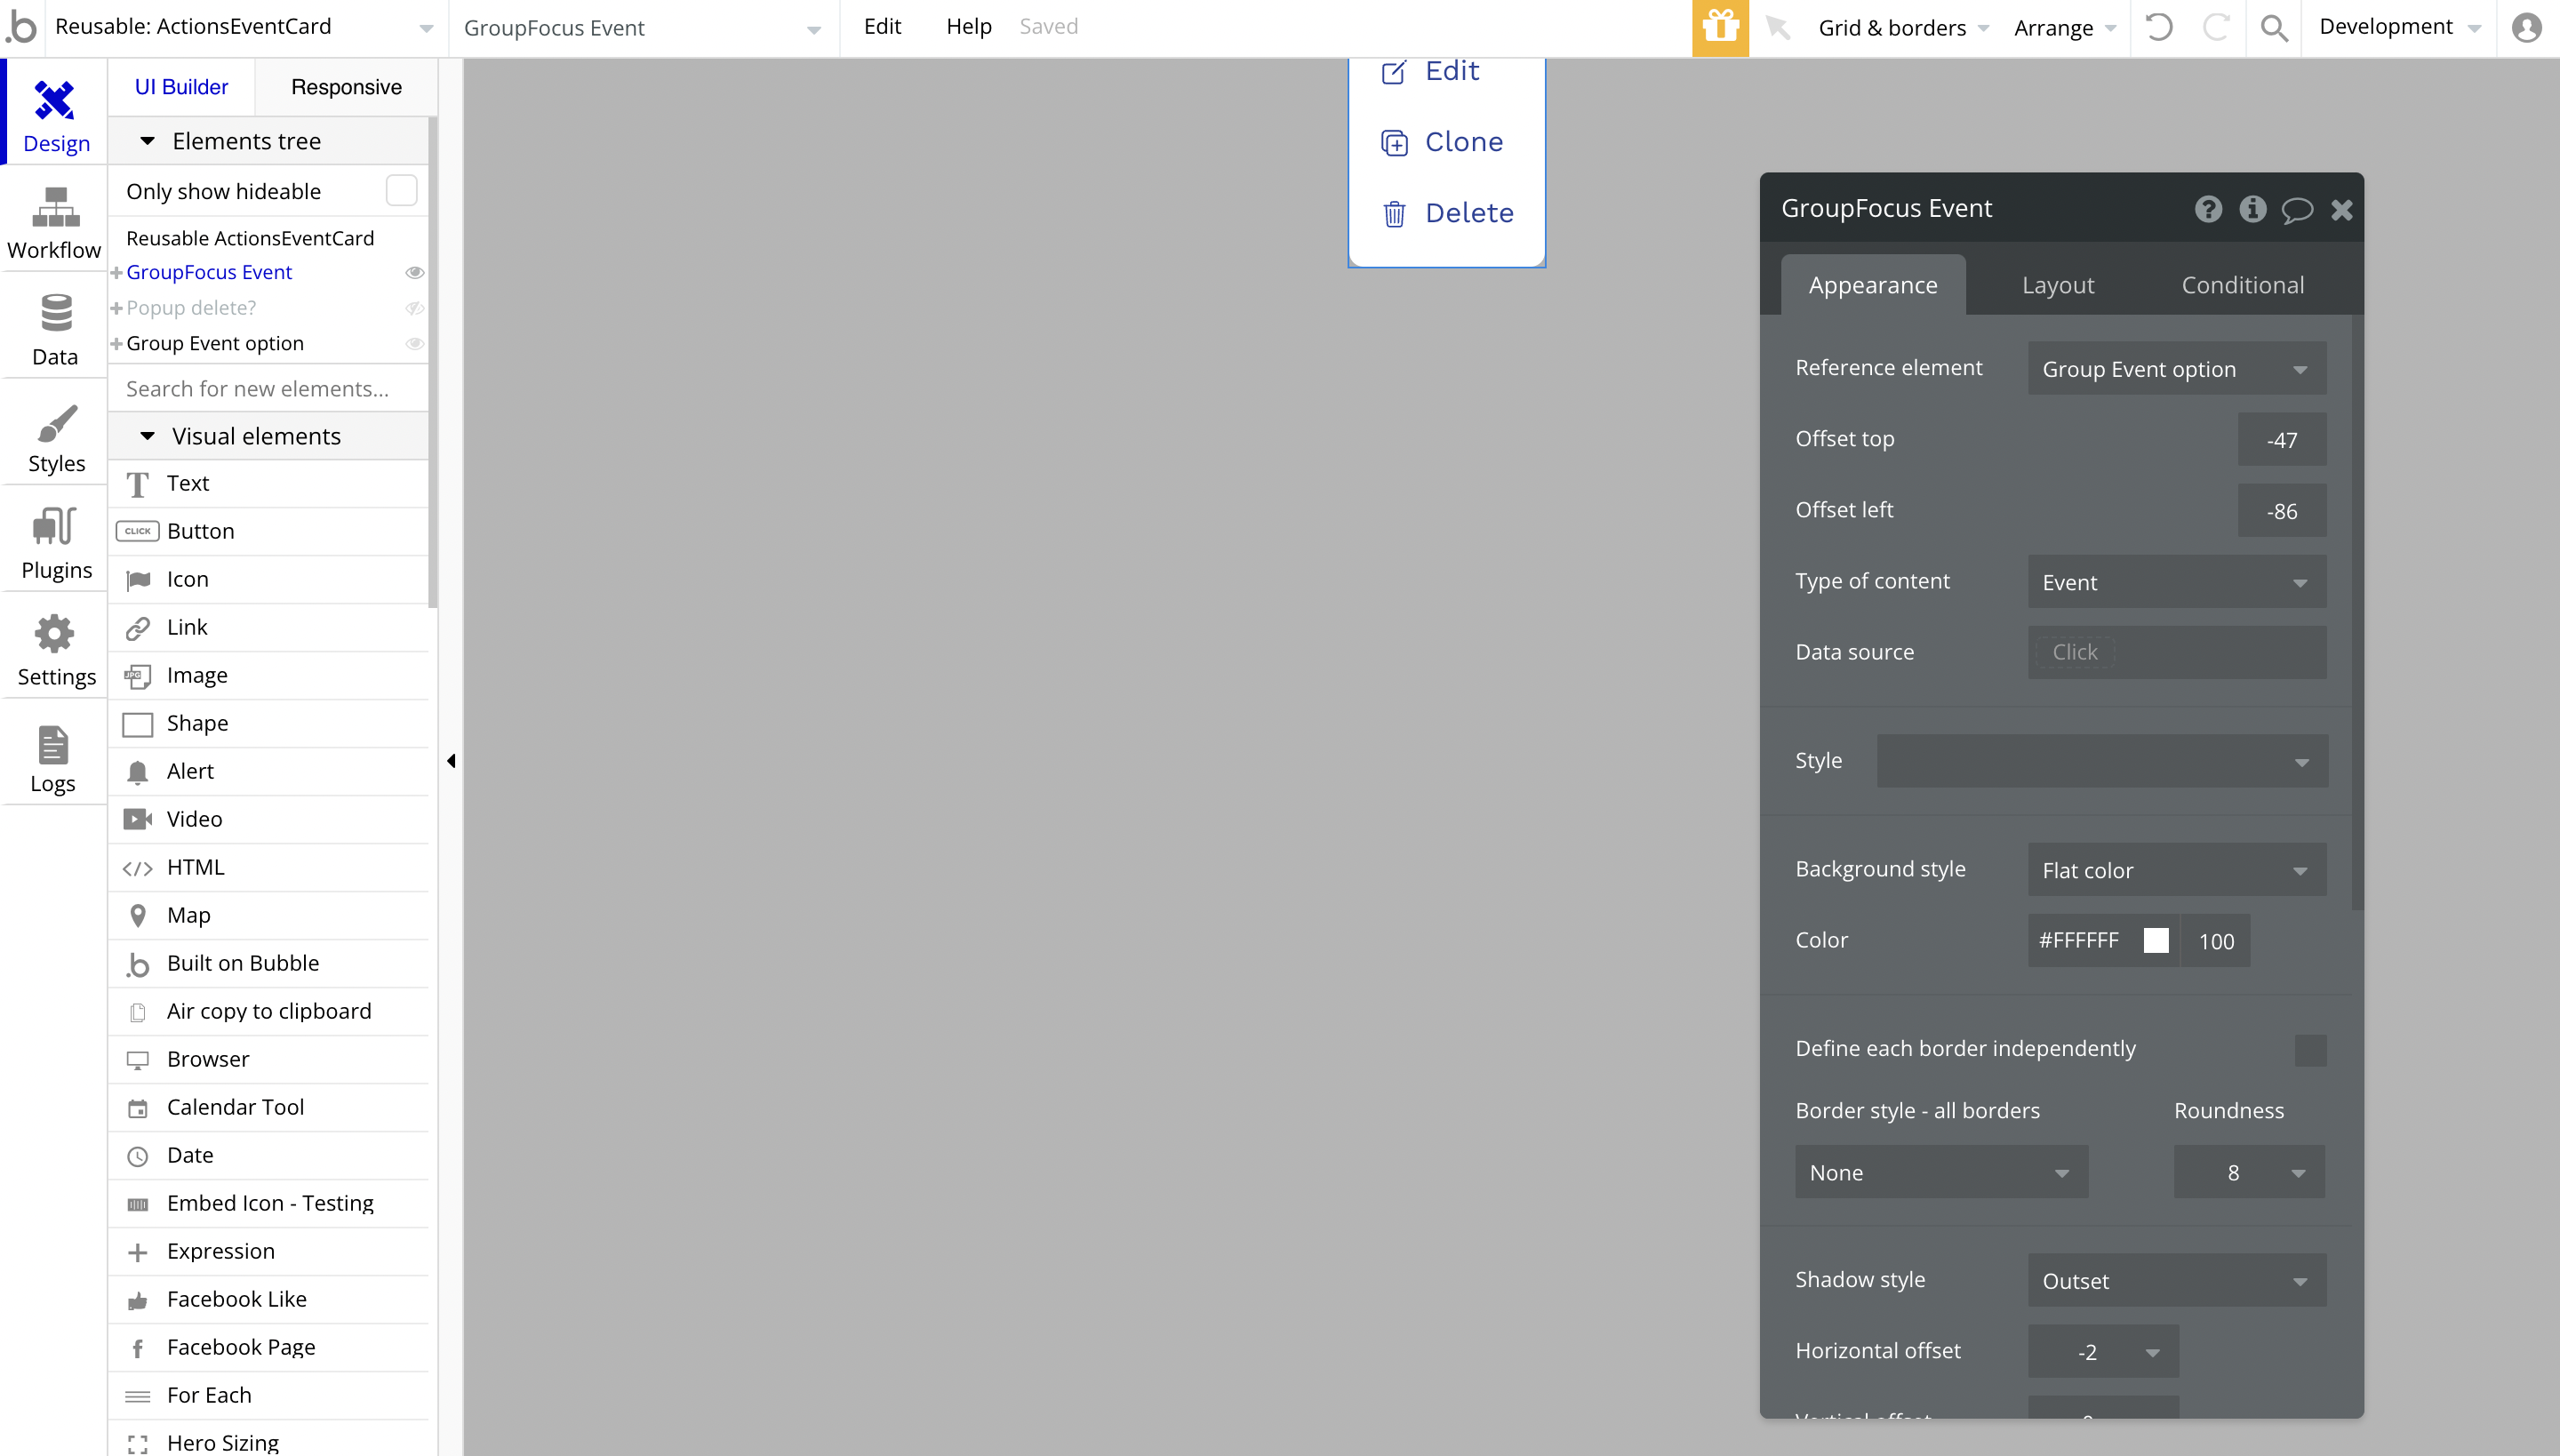Click the white color swatch

tap(2156, 941)
